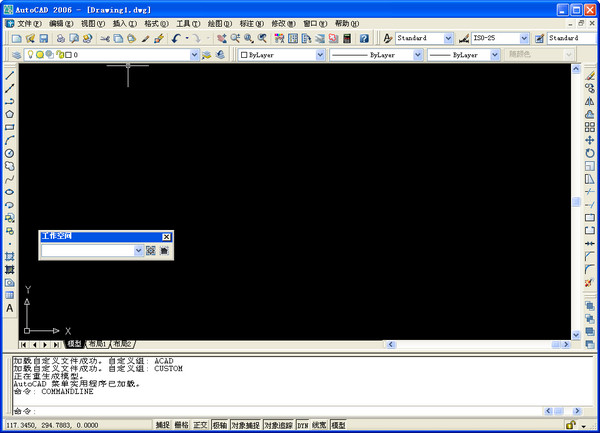Open the 修改 menu

283,24
